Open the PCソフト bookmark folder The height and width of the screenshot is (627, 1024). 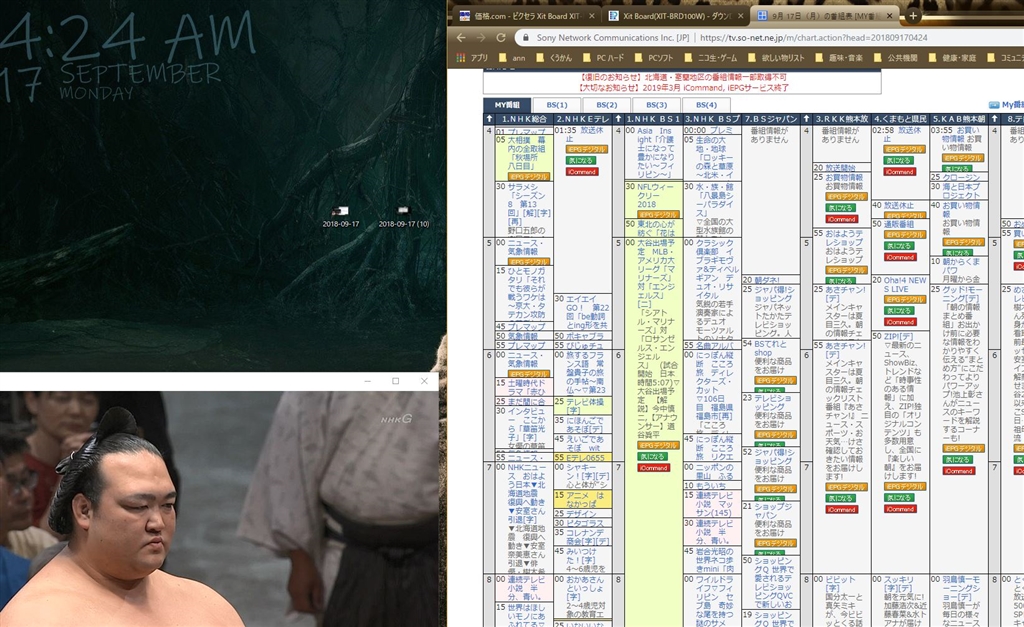click(x=654, y=57)
